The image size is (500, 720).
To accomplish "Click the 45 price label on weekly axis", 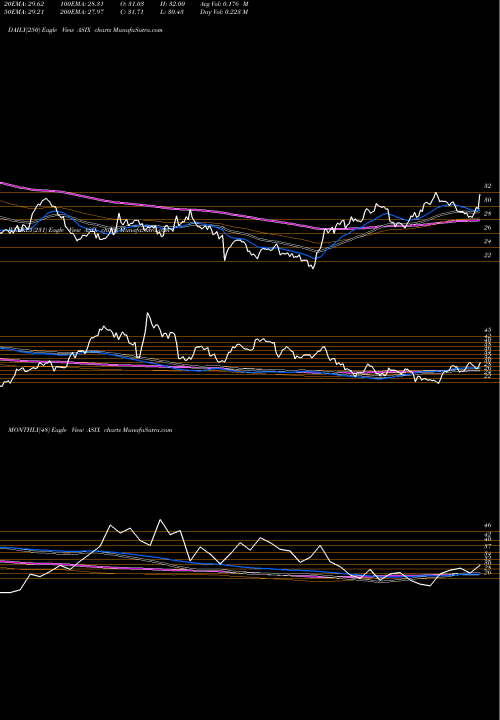I will 488,330.
